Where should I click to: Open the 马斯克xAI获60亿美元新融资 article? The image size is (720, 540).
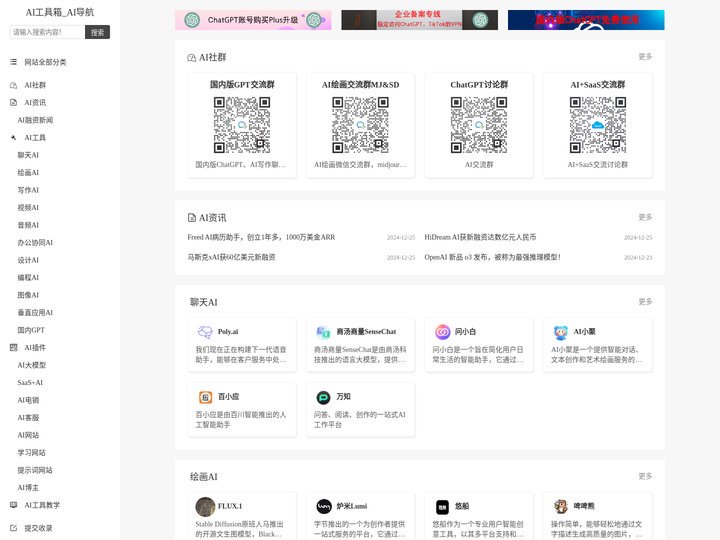tap(231, 258)
